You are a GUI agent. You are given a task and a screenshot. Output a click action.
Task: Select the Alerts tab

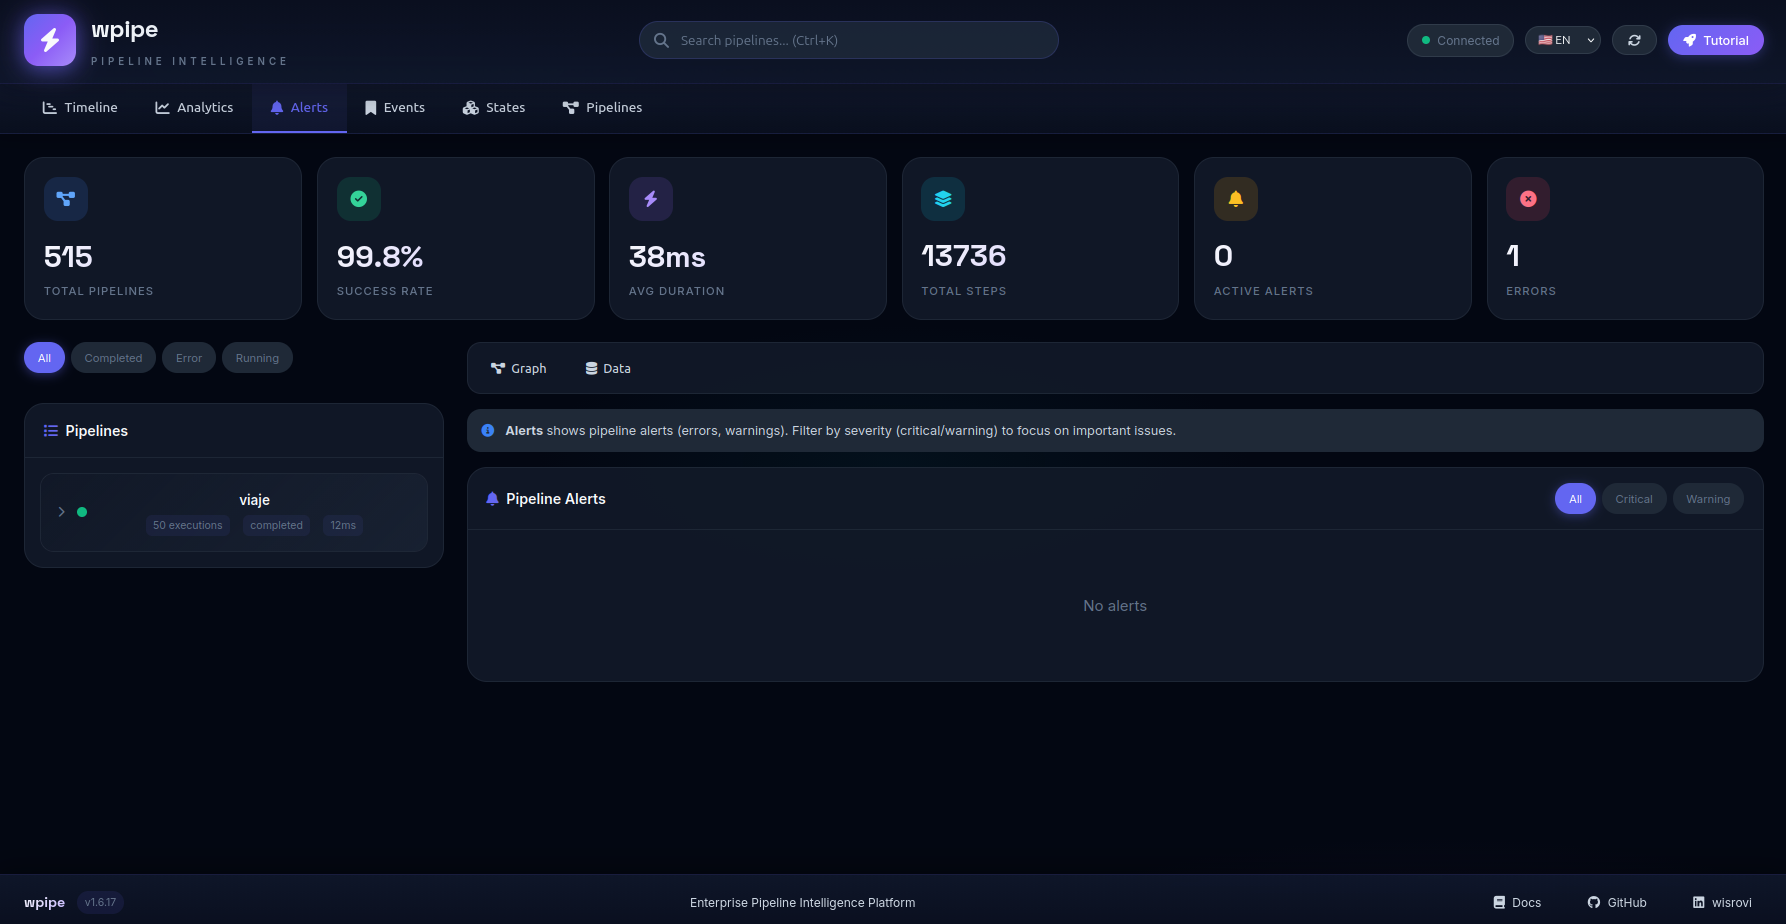[x=299, y=108]
